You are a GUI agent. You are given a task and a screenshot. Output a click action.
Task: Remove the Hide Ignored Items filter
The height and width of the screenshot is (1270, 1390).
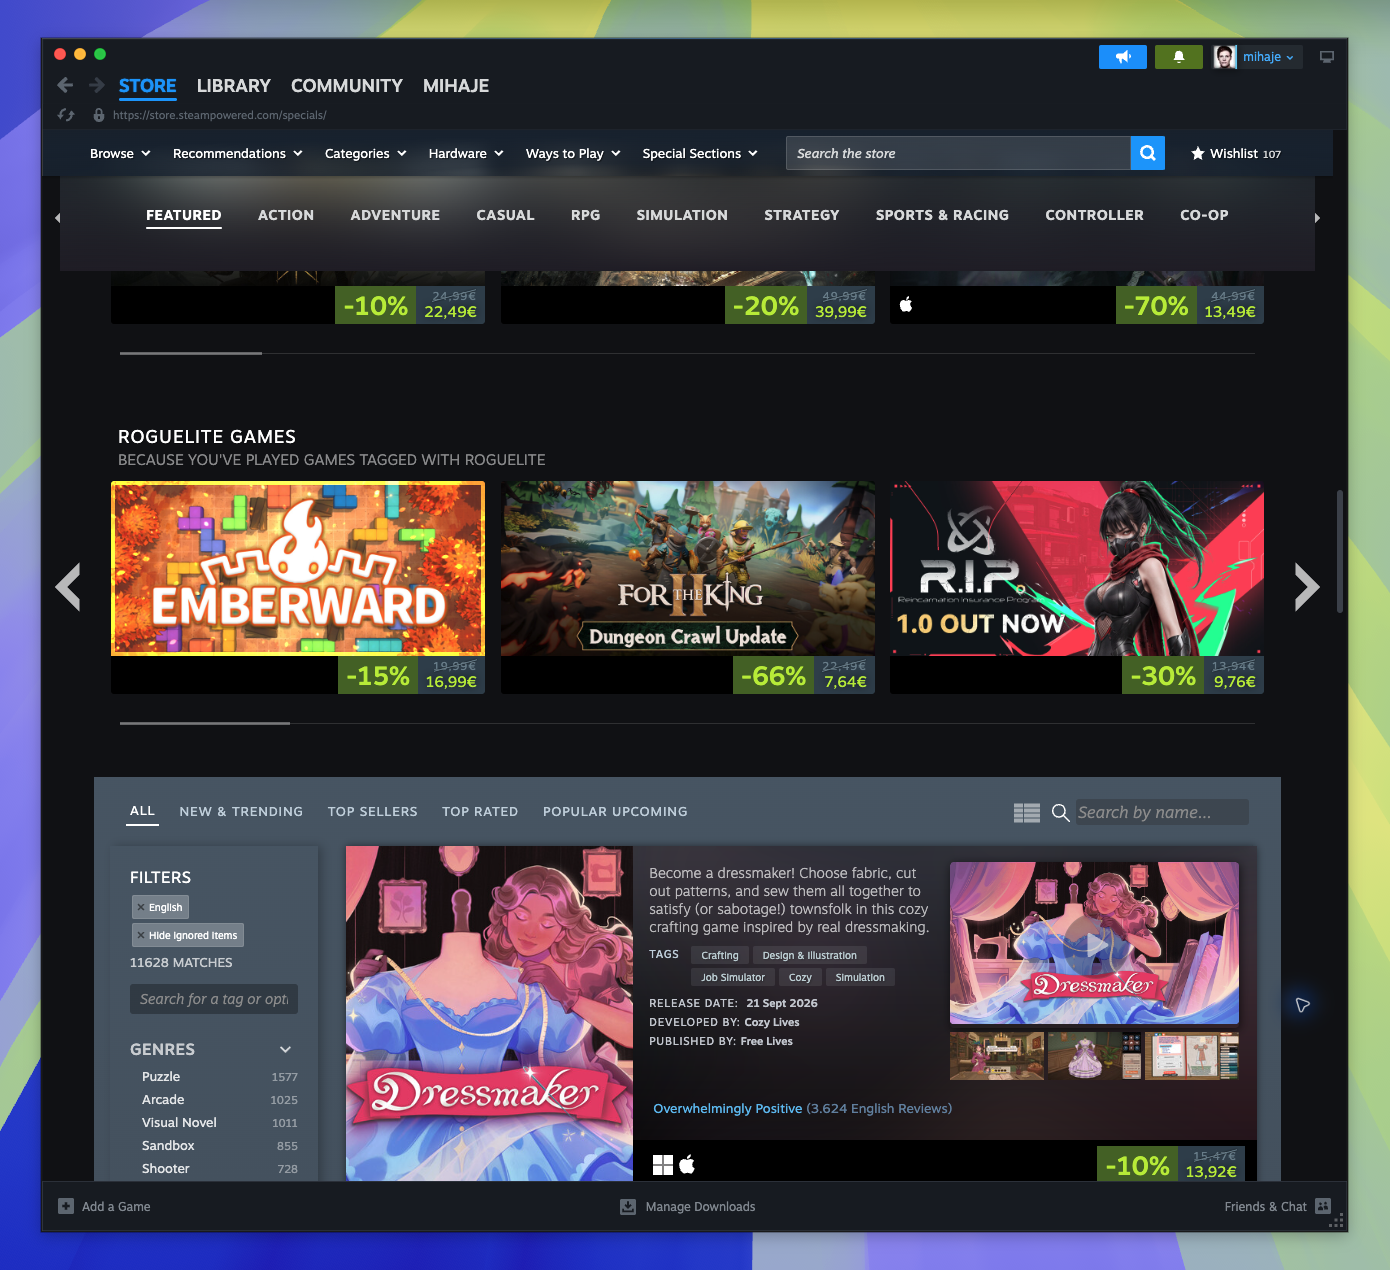(141, 935)
